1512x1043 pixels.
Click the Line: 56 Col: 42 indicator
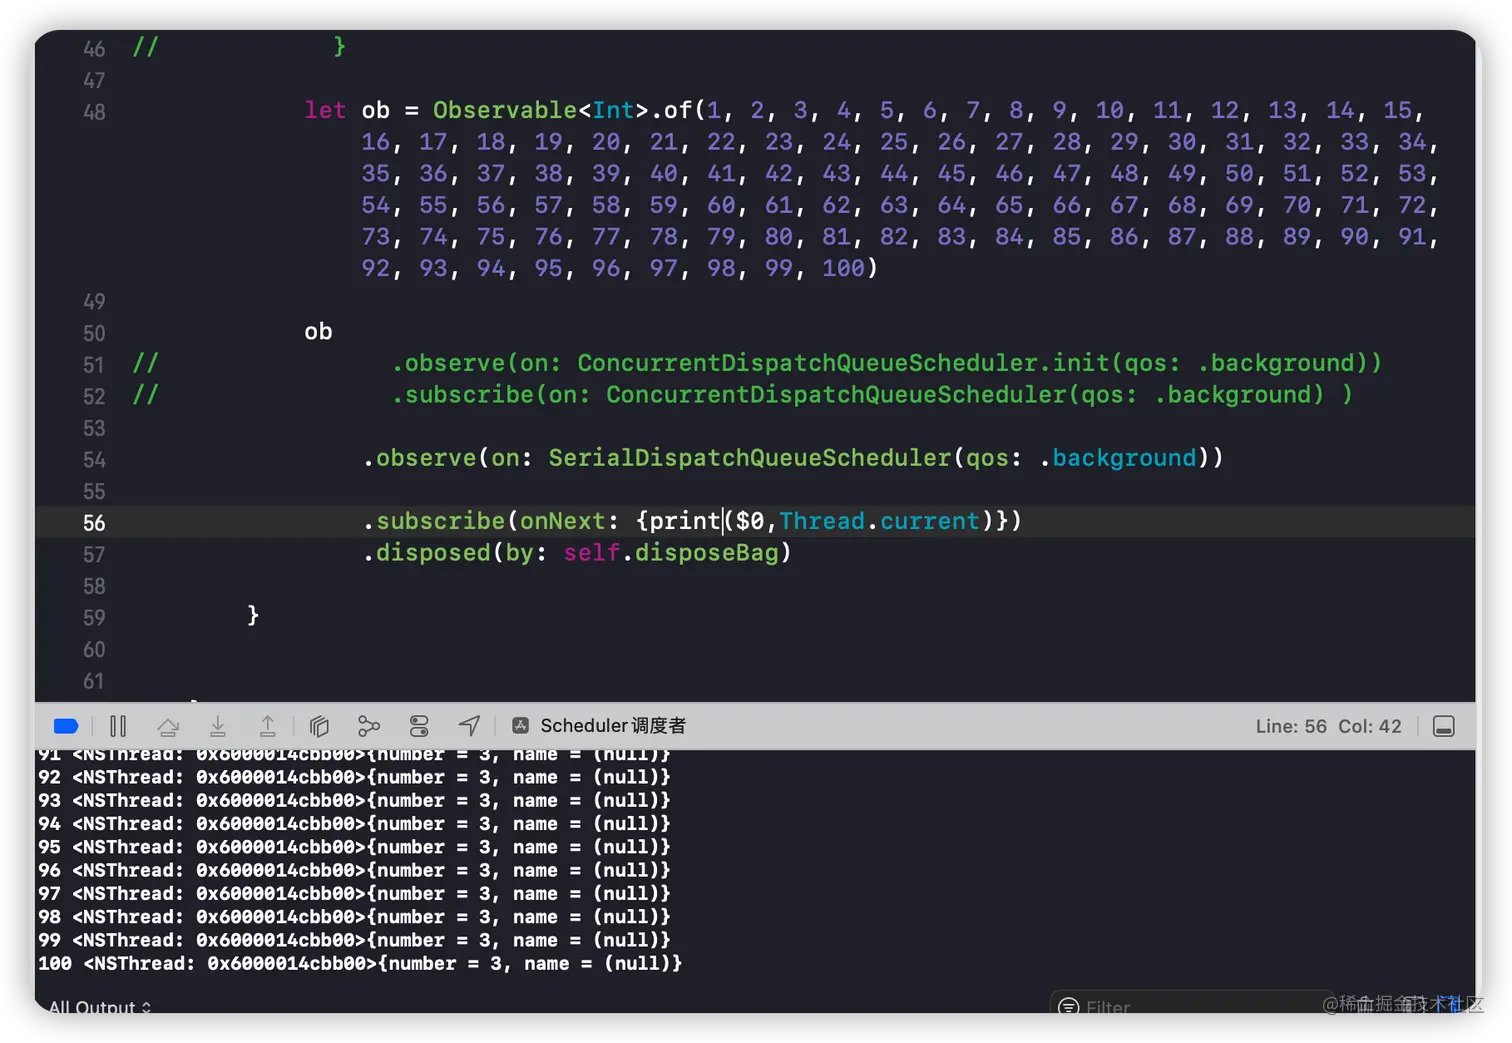click(1328, 726)
